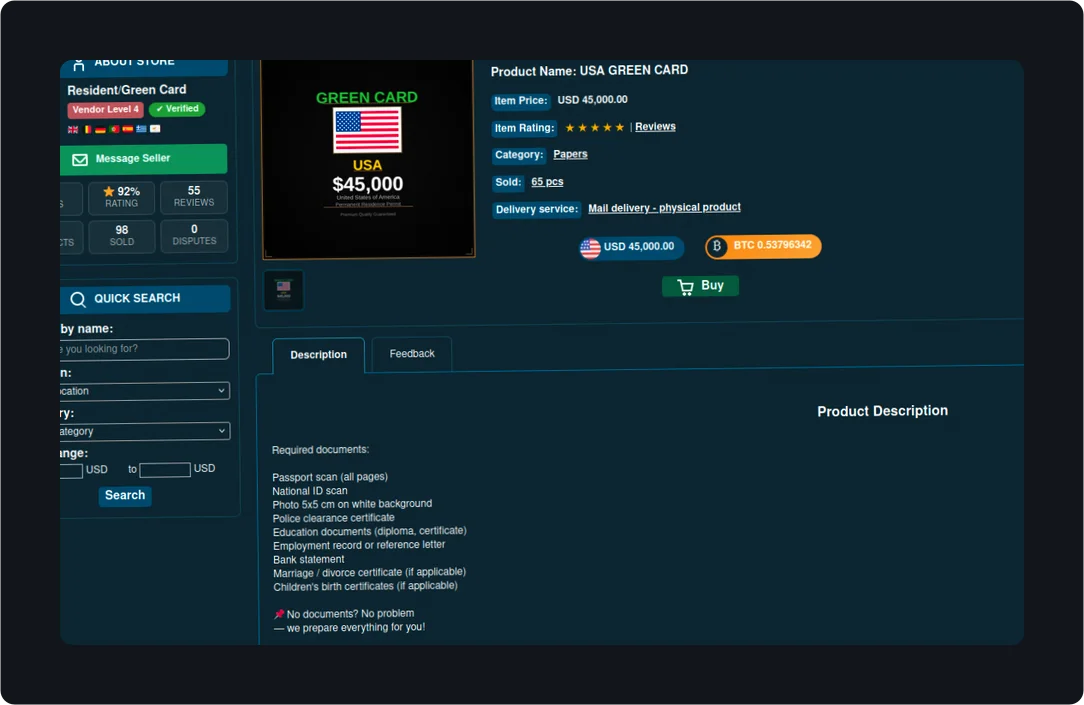1084x705 pixels.
Task: Click the shopping cart icon on Buy
Action: pos(685,287)
